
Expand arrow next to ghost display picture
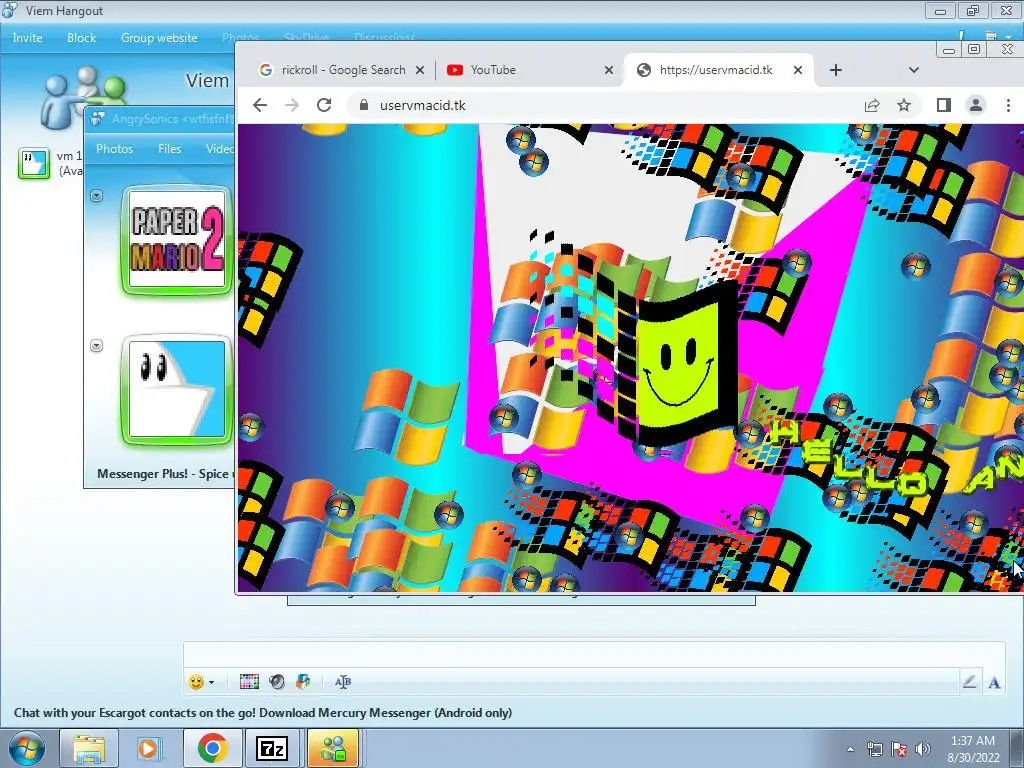(x=97, y=345)
